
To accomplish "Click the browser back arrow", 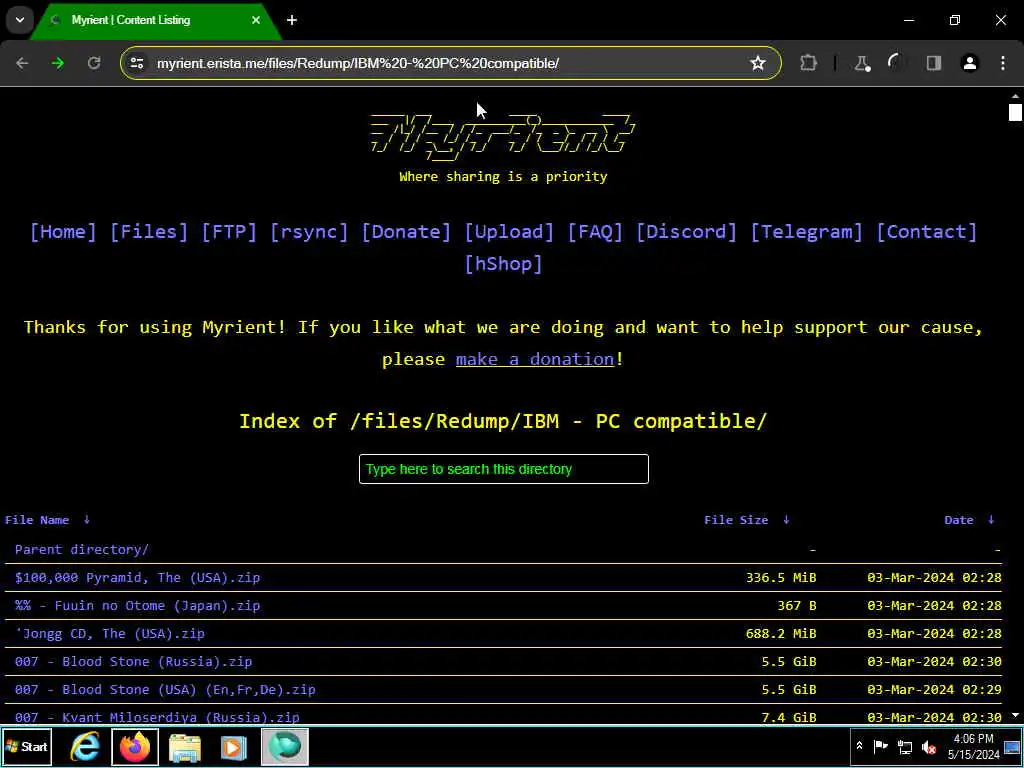I will tap(22, 63).
